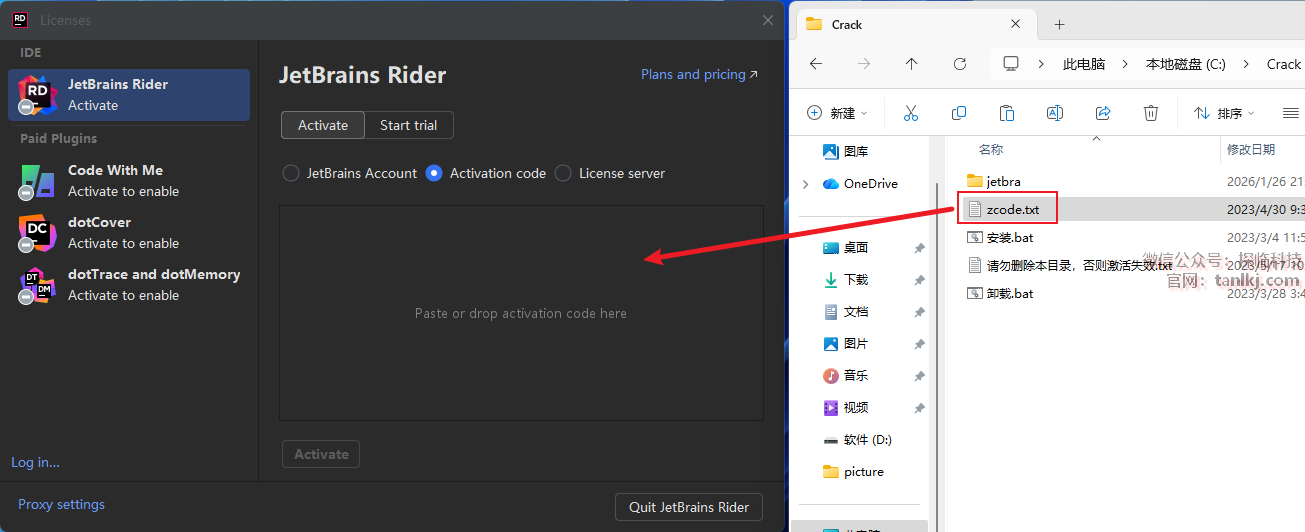Open the 新建 (New) dropdown
This screenshot has height=532, width=1305.
(838, 113)
